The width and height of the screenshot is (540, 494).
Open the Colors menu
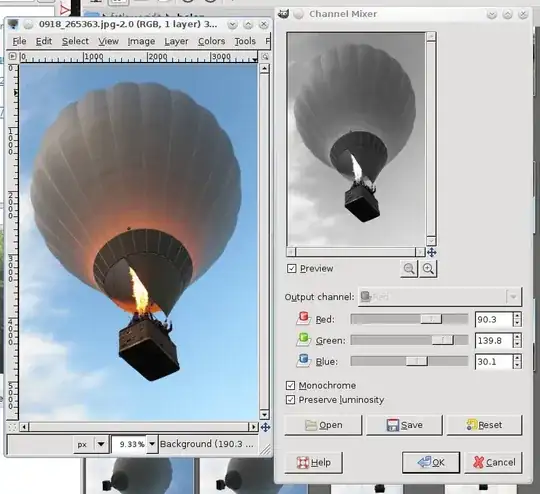[x=211, y=41]
